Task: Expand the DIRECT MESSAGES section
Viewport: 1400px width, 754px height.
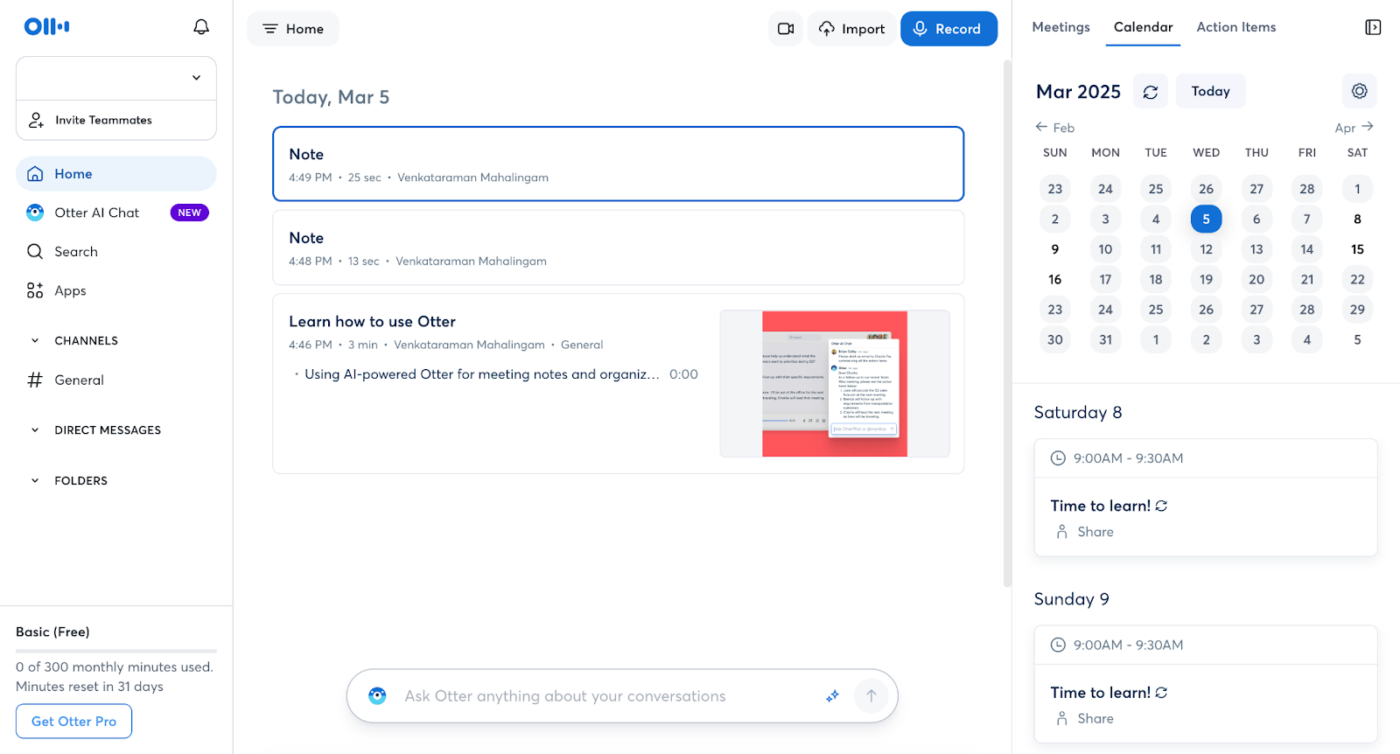Action: (35, 431)
